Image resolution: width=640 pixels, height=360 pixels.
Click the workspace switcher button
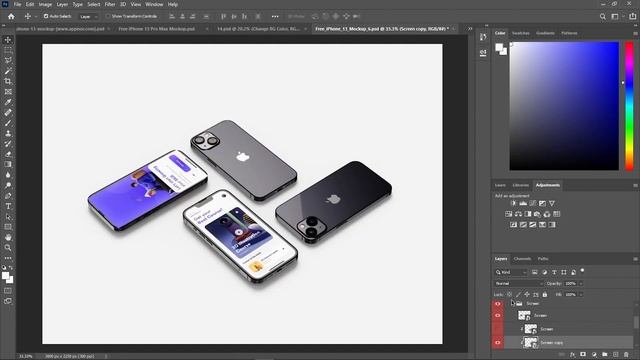[615, 16]
